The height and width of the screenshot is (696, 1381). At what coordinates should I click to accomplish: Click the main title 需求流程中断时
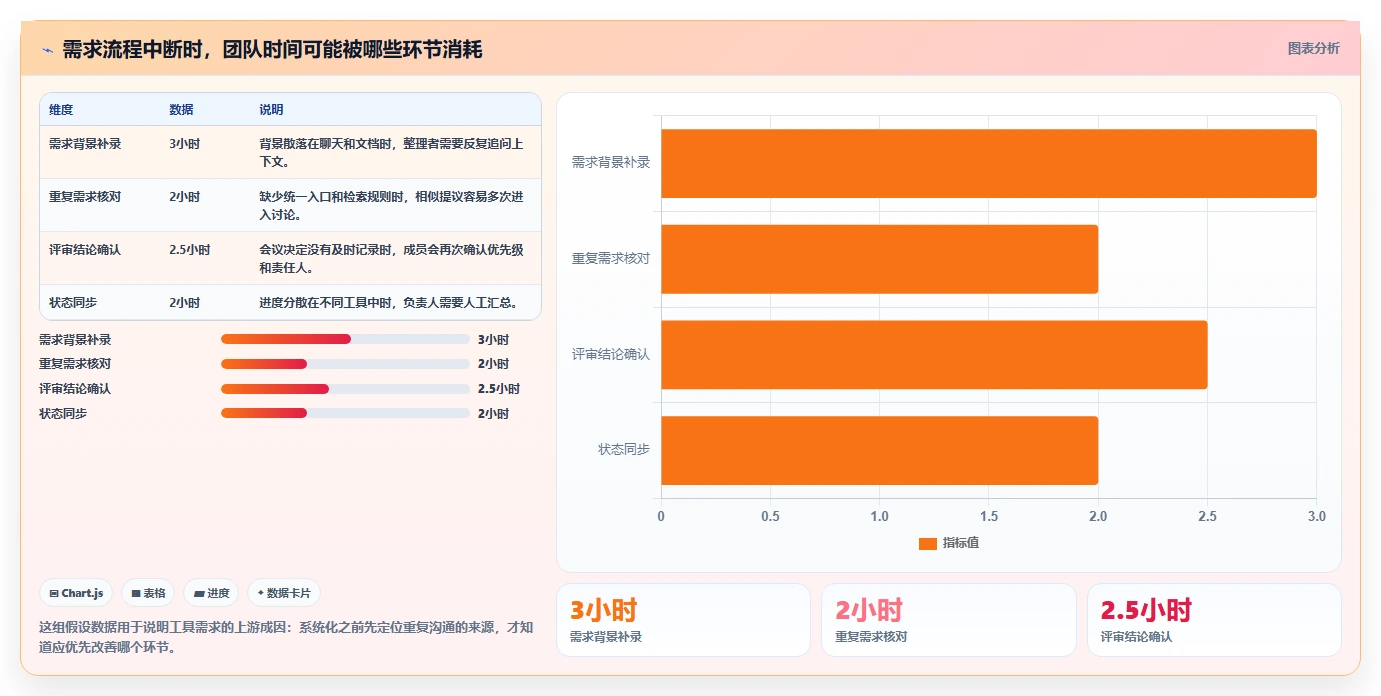(x=273, y=49)
